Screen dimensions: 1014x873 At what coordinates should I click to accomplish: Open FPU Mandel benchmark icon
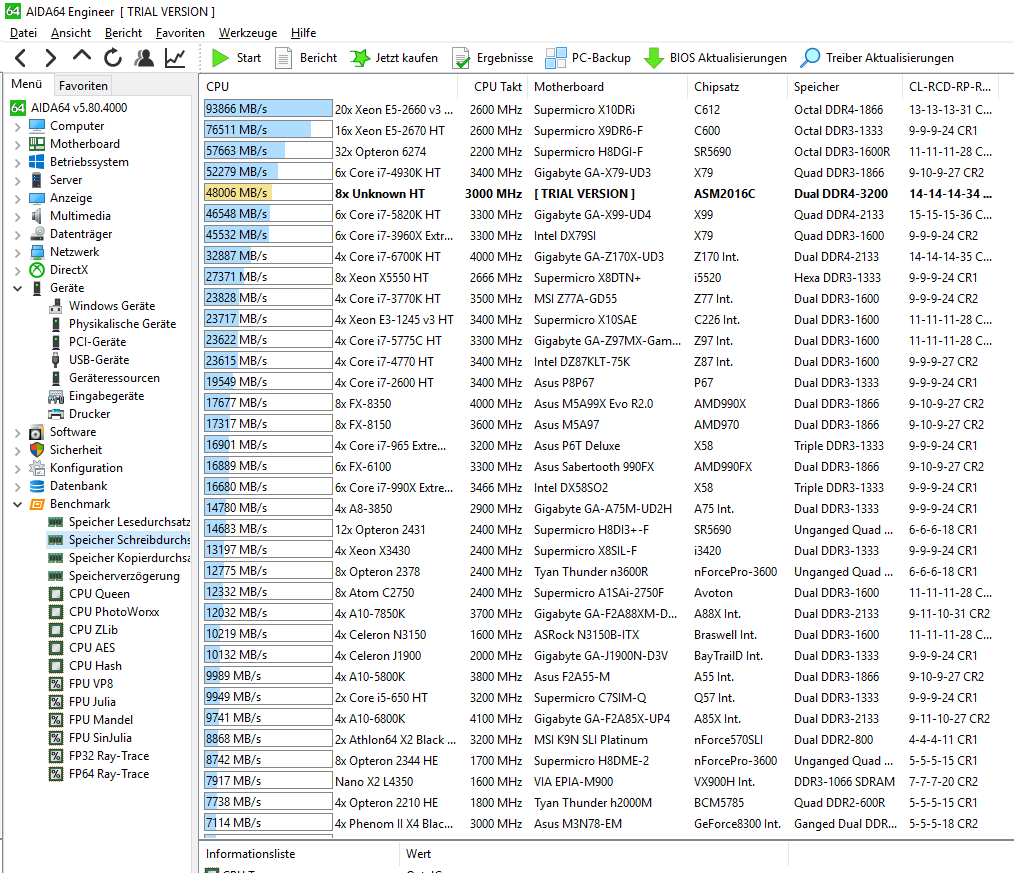pos(56,720)
